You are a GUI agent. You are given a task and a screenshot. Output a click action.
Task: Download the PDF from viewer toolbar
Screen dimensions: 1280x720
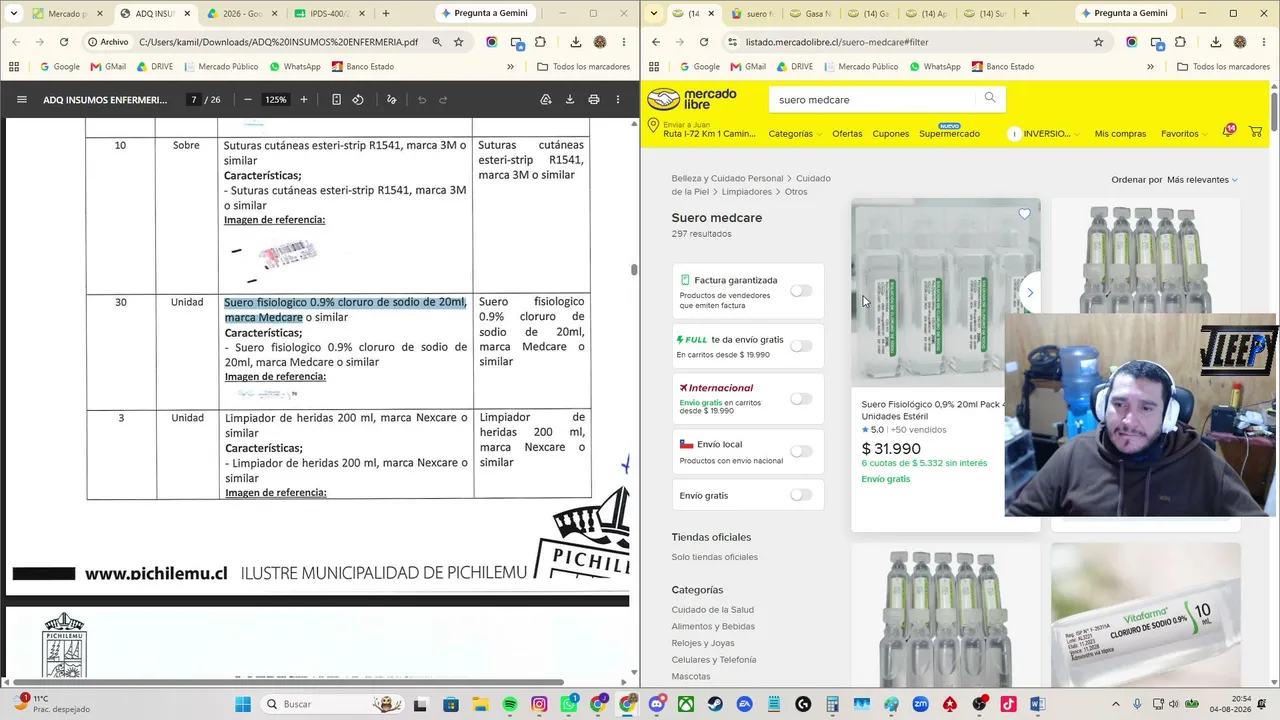coord(570,100)
